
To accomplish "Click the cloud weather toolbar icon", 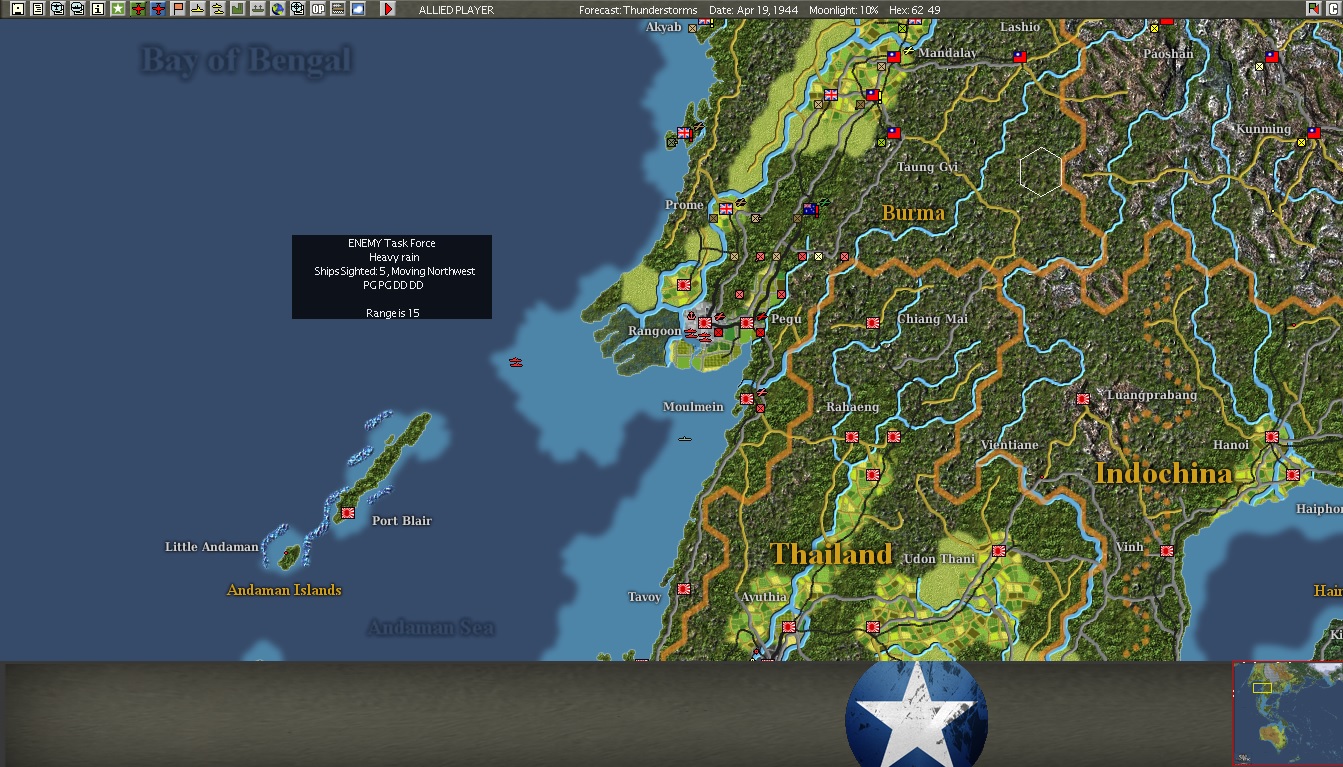I will (x=357, y=9).
